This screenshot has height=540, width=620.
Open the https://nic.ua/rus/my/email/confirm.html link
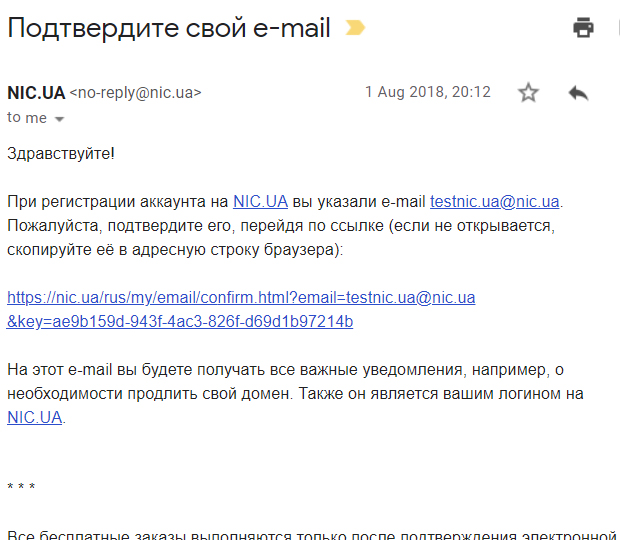tap(241, 298)
